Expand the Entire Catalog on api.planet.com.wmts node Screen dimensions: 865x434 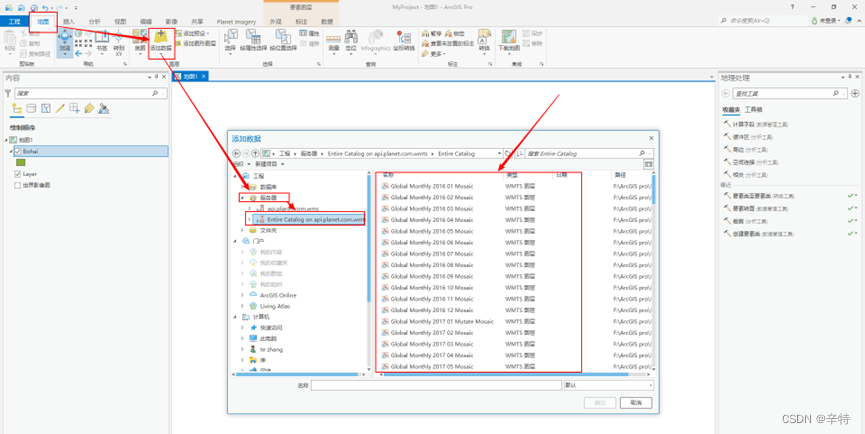click(x=250, y=219)
